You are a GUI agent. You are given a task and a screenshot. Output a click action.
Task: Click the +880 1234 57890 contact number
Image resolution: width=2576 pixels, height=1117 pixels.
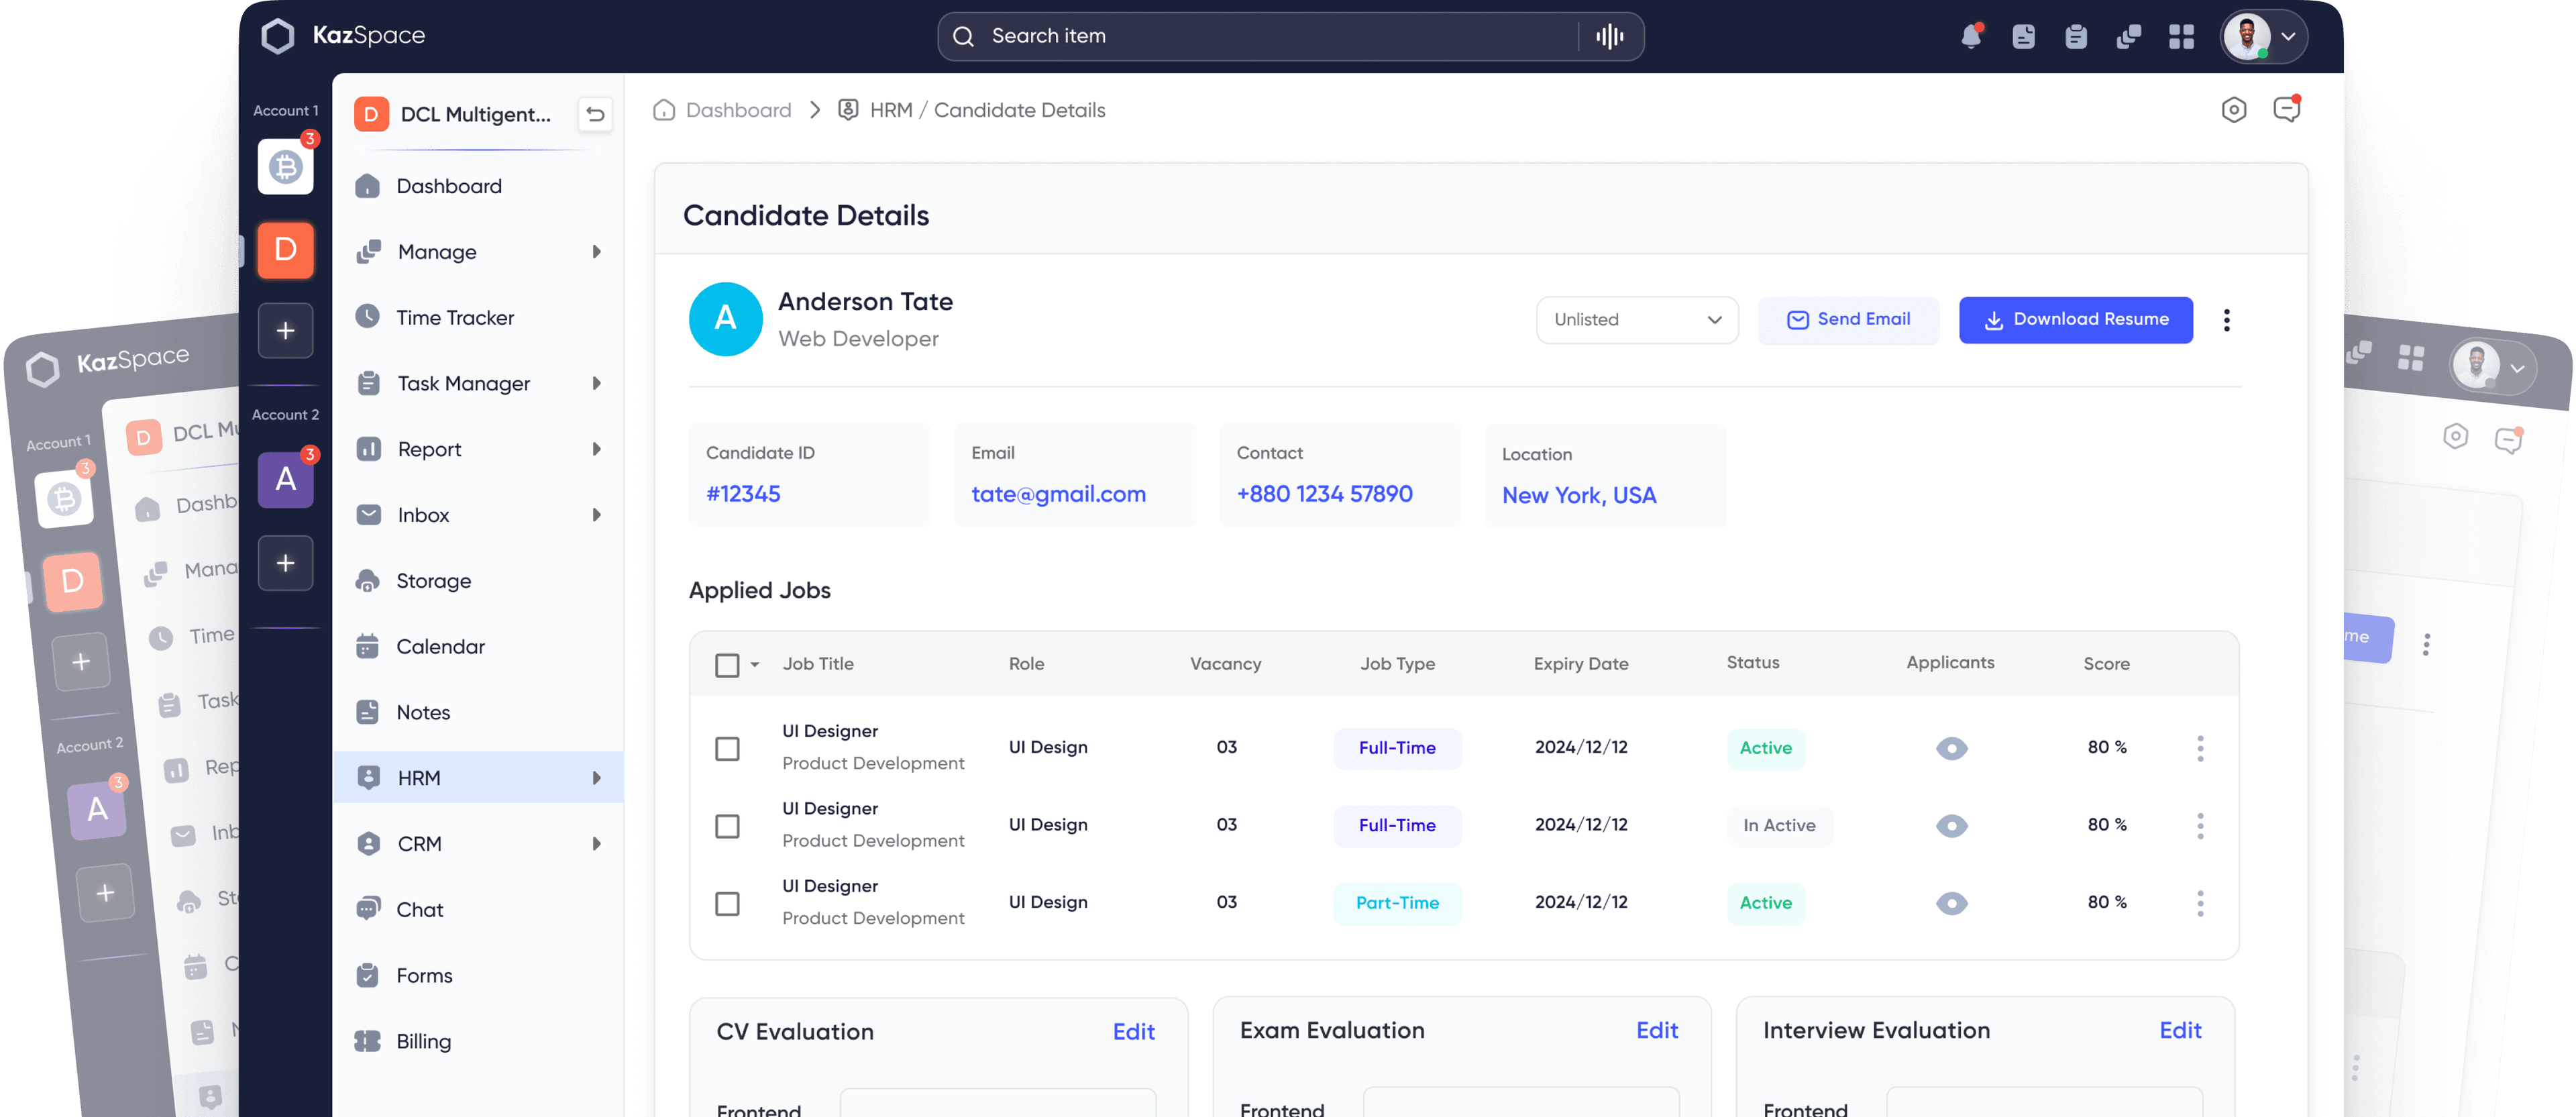[1324, 494]
